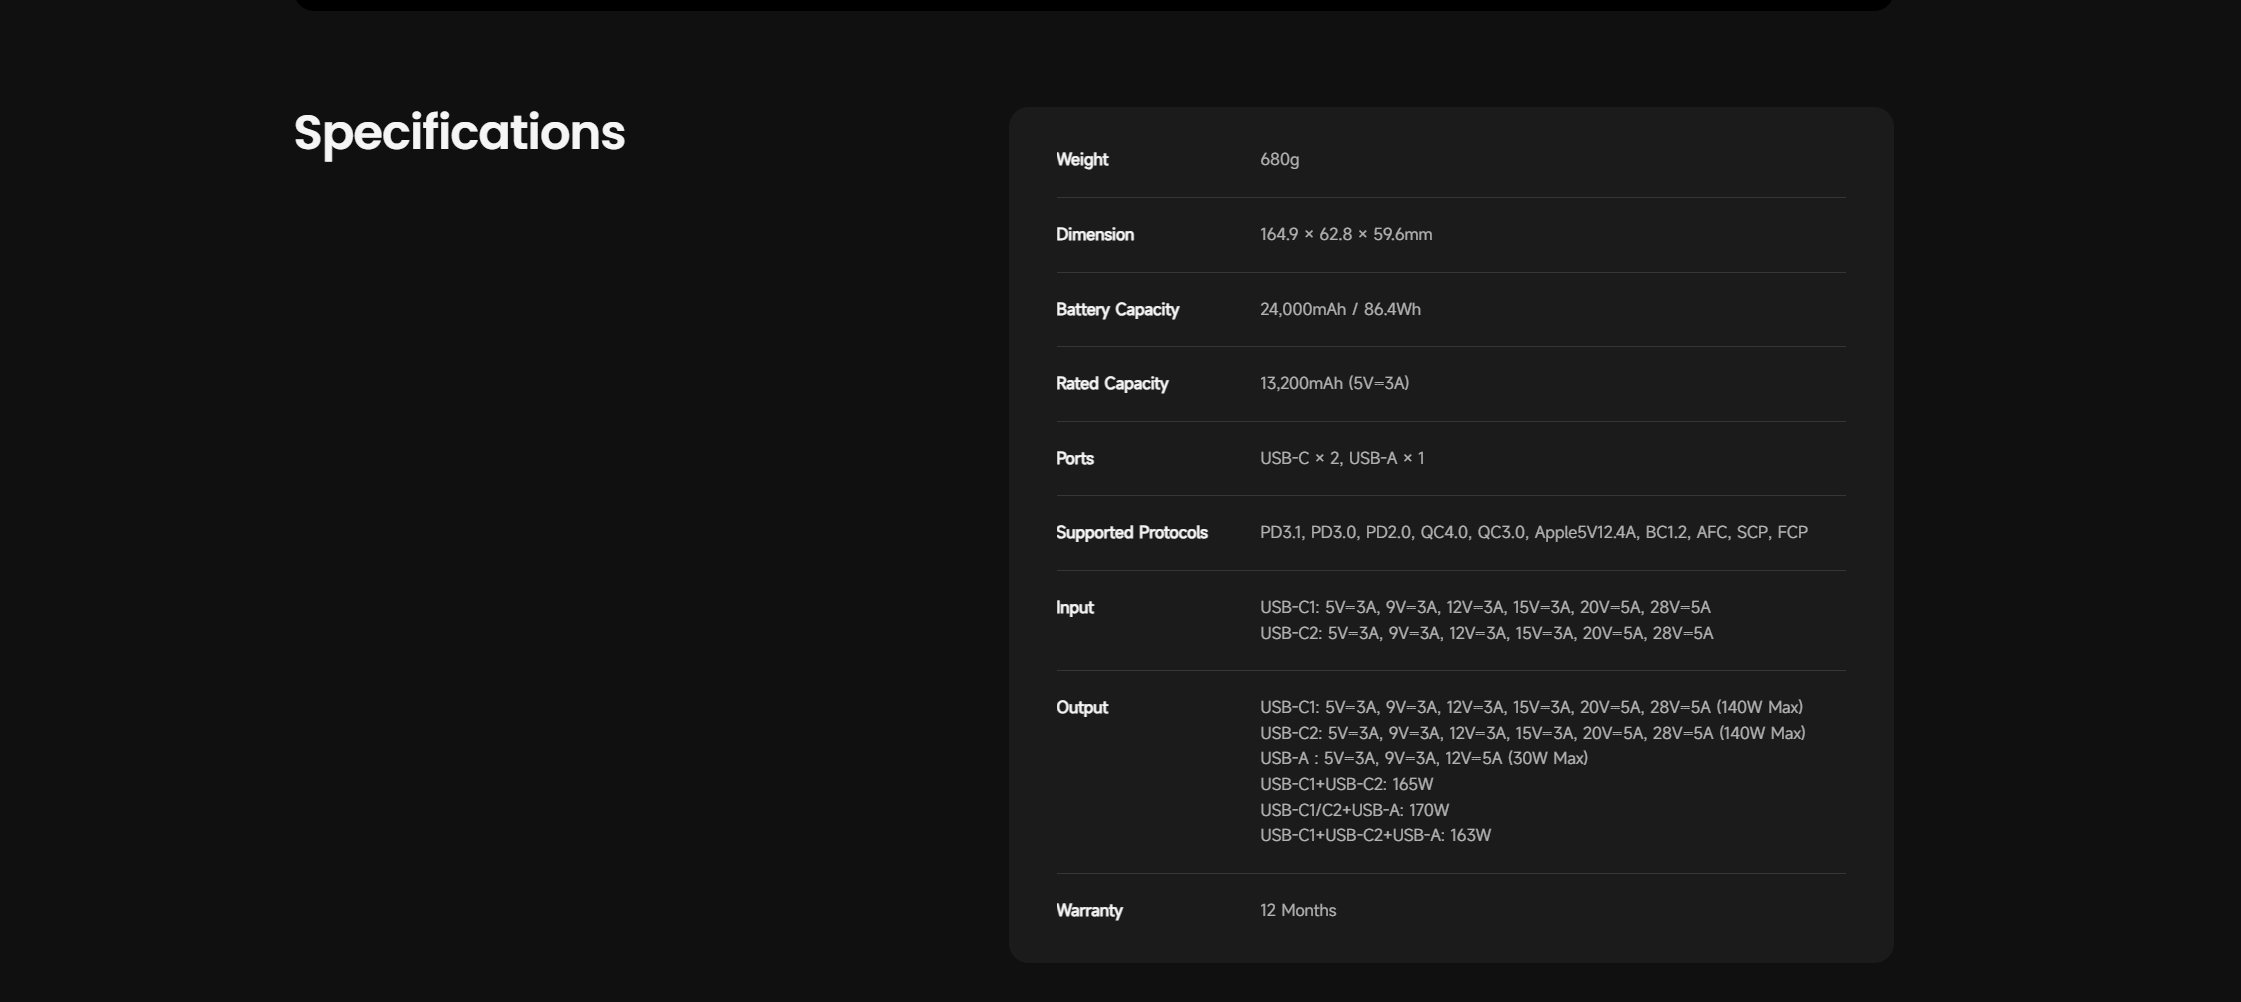Click the Weight label
The height and width of the screenshot is (1002, 2241).
point(1082,160)
